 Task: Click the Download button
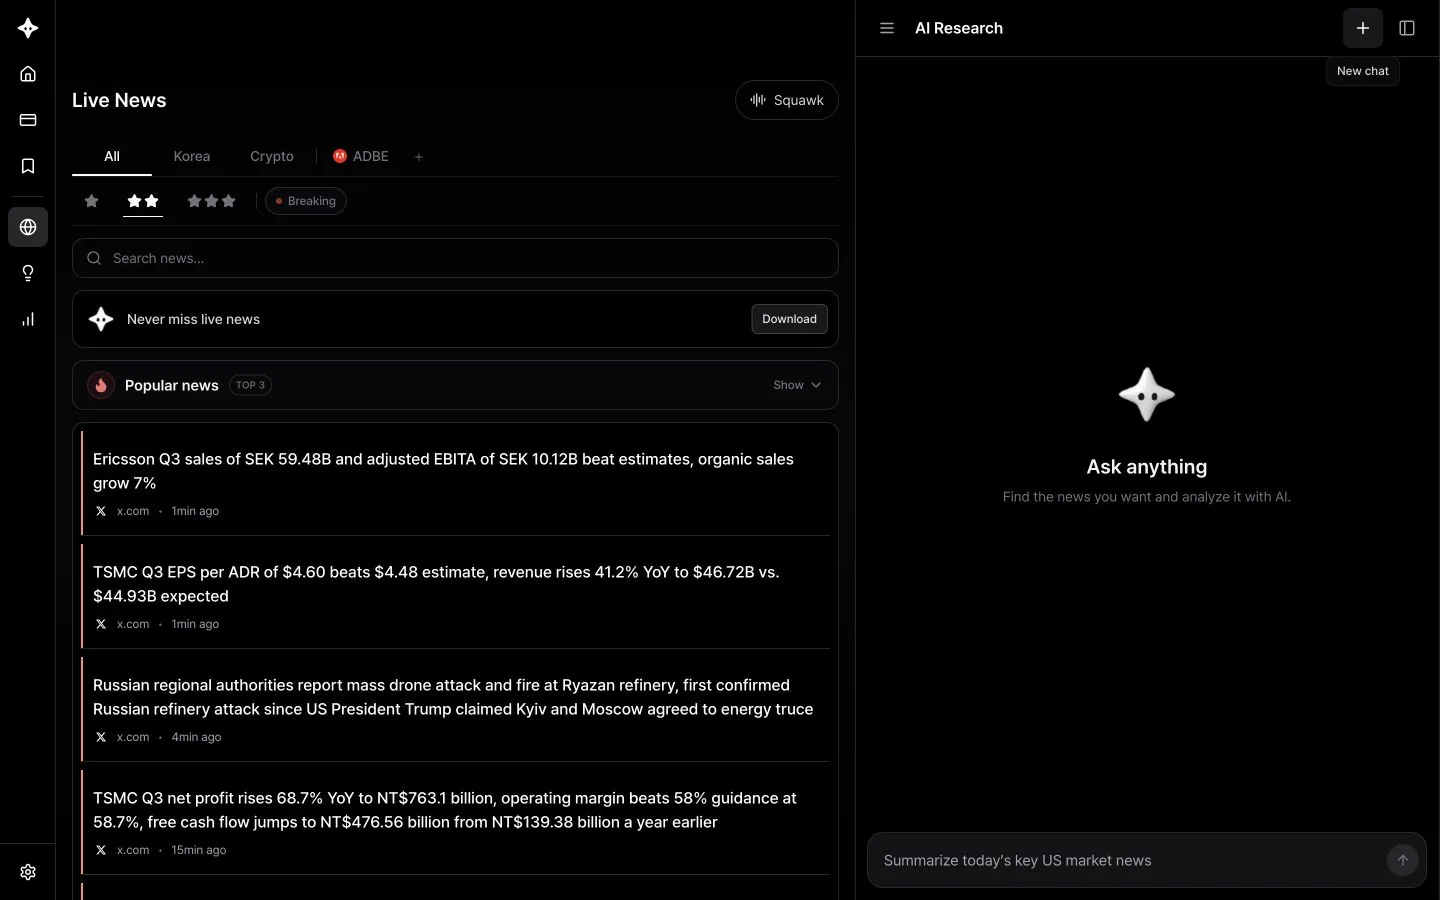pyautogui.click(x=790, y=319)
